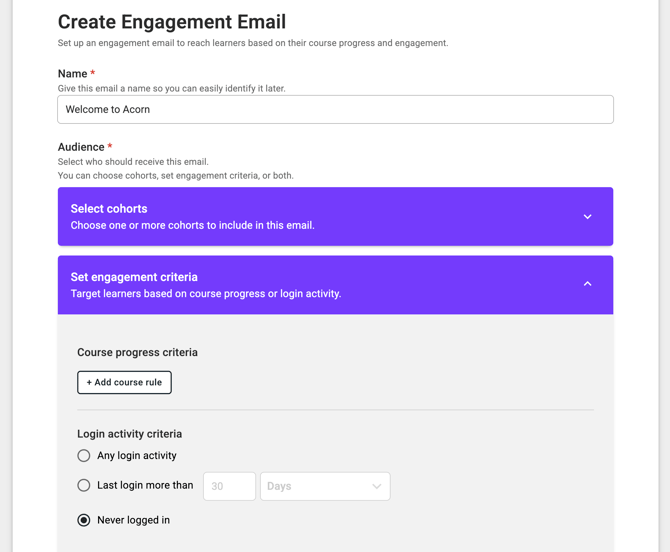This screenshot has width=670, height=552.
Task: Collapse engagement criteria using the up chevron
Action: coord(587,284)
